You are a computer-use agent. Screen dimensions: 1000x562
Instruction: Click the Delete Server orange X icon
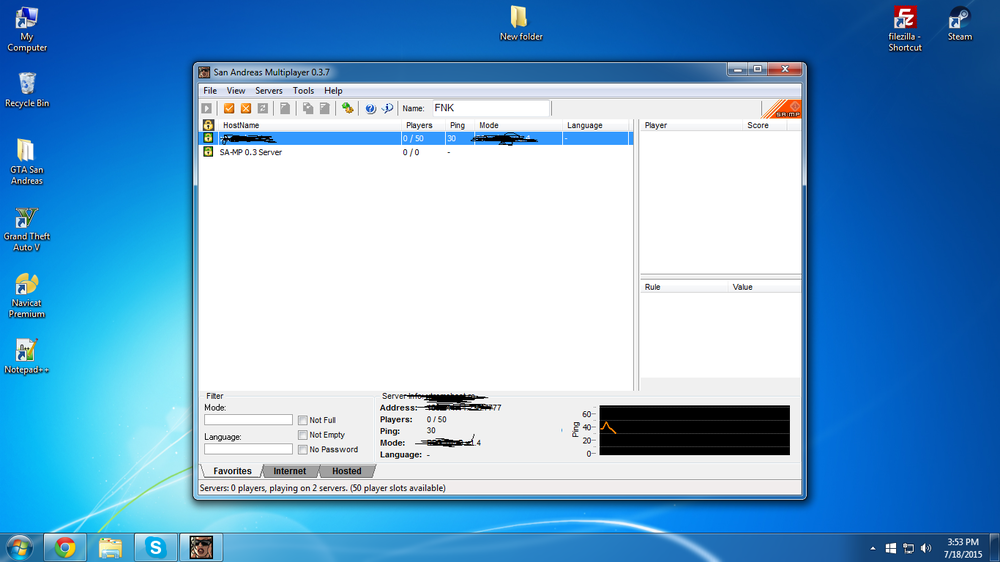246,108
